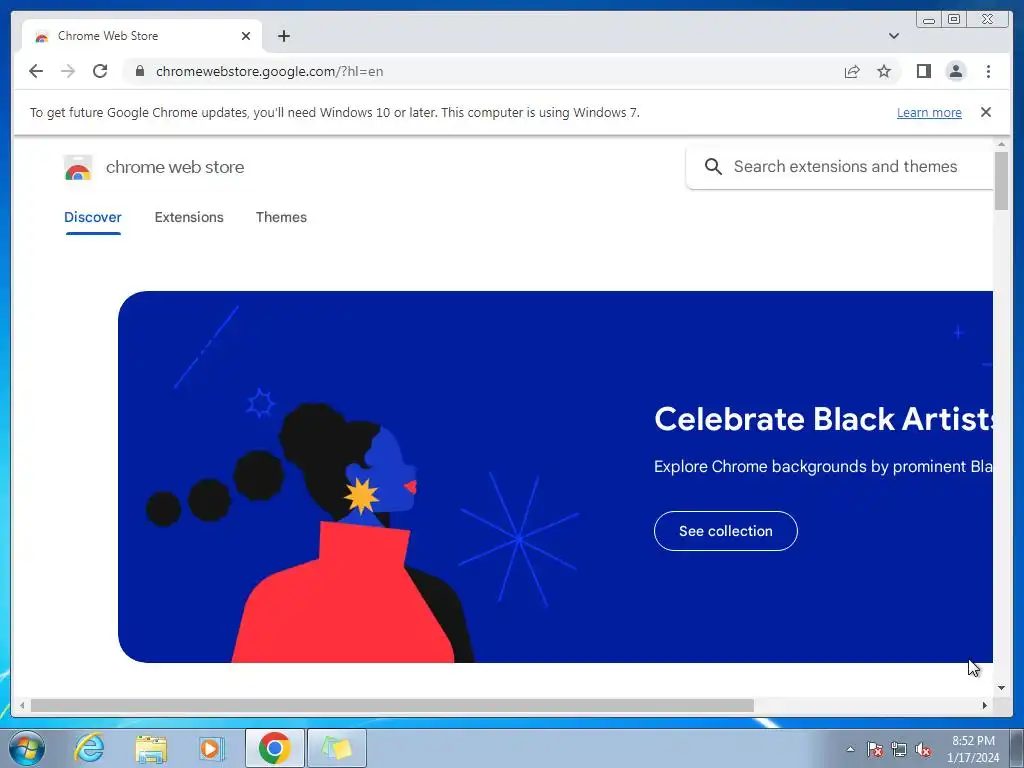Image resolution: width=1024 pixels, height=768 pixels.
Task: Open a new tab with plus button
Action: [x=283, y=36]
